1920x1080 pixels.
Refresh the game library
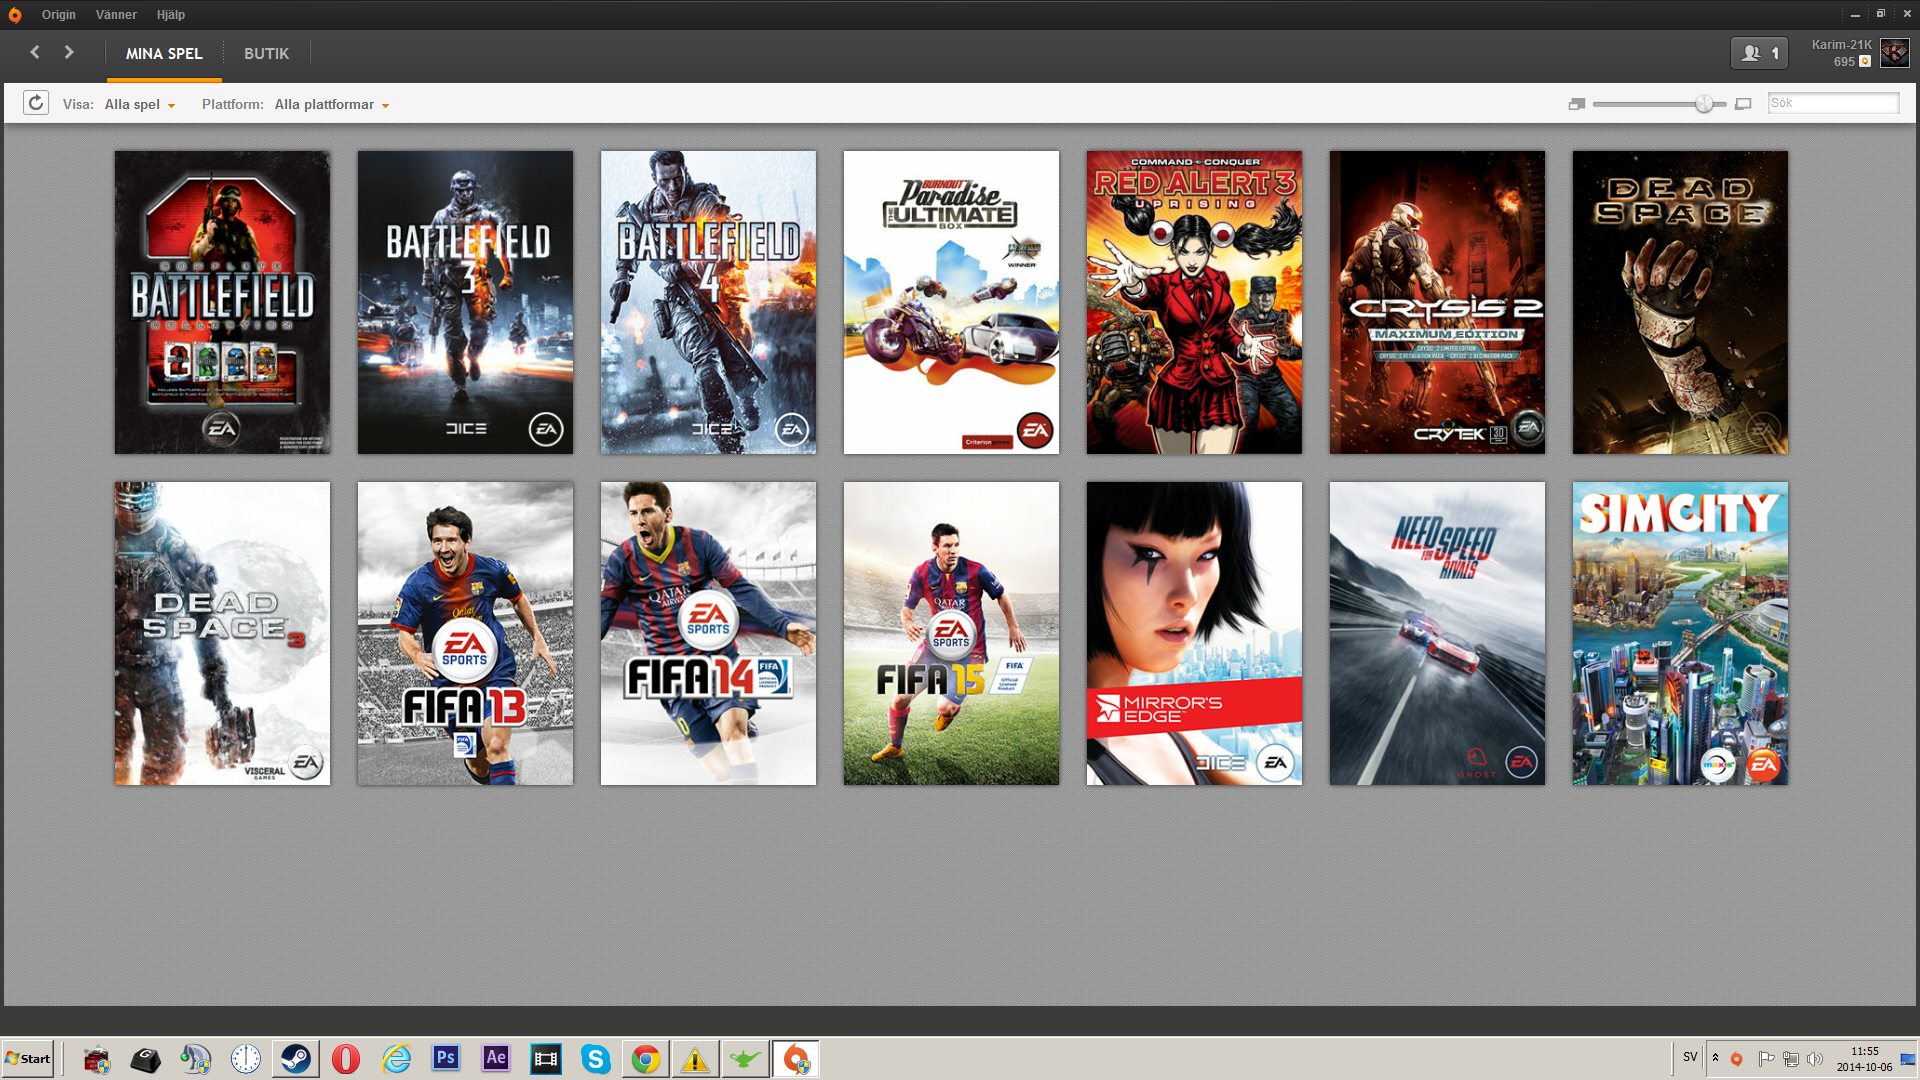point(36,103)
